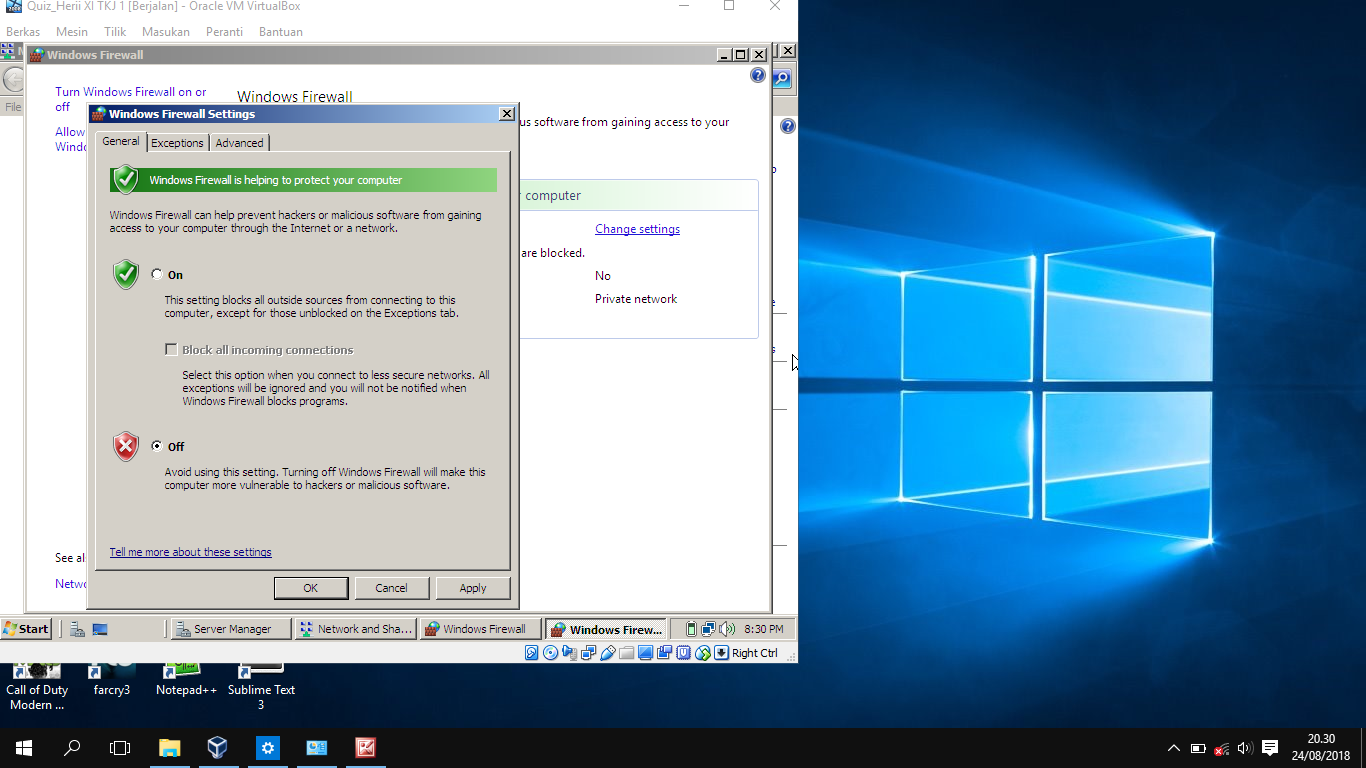Click the shared folders icon in VirtualBox status bar

pos(627,653)
